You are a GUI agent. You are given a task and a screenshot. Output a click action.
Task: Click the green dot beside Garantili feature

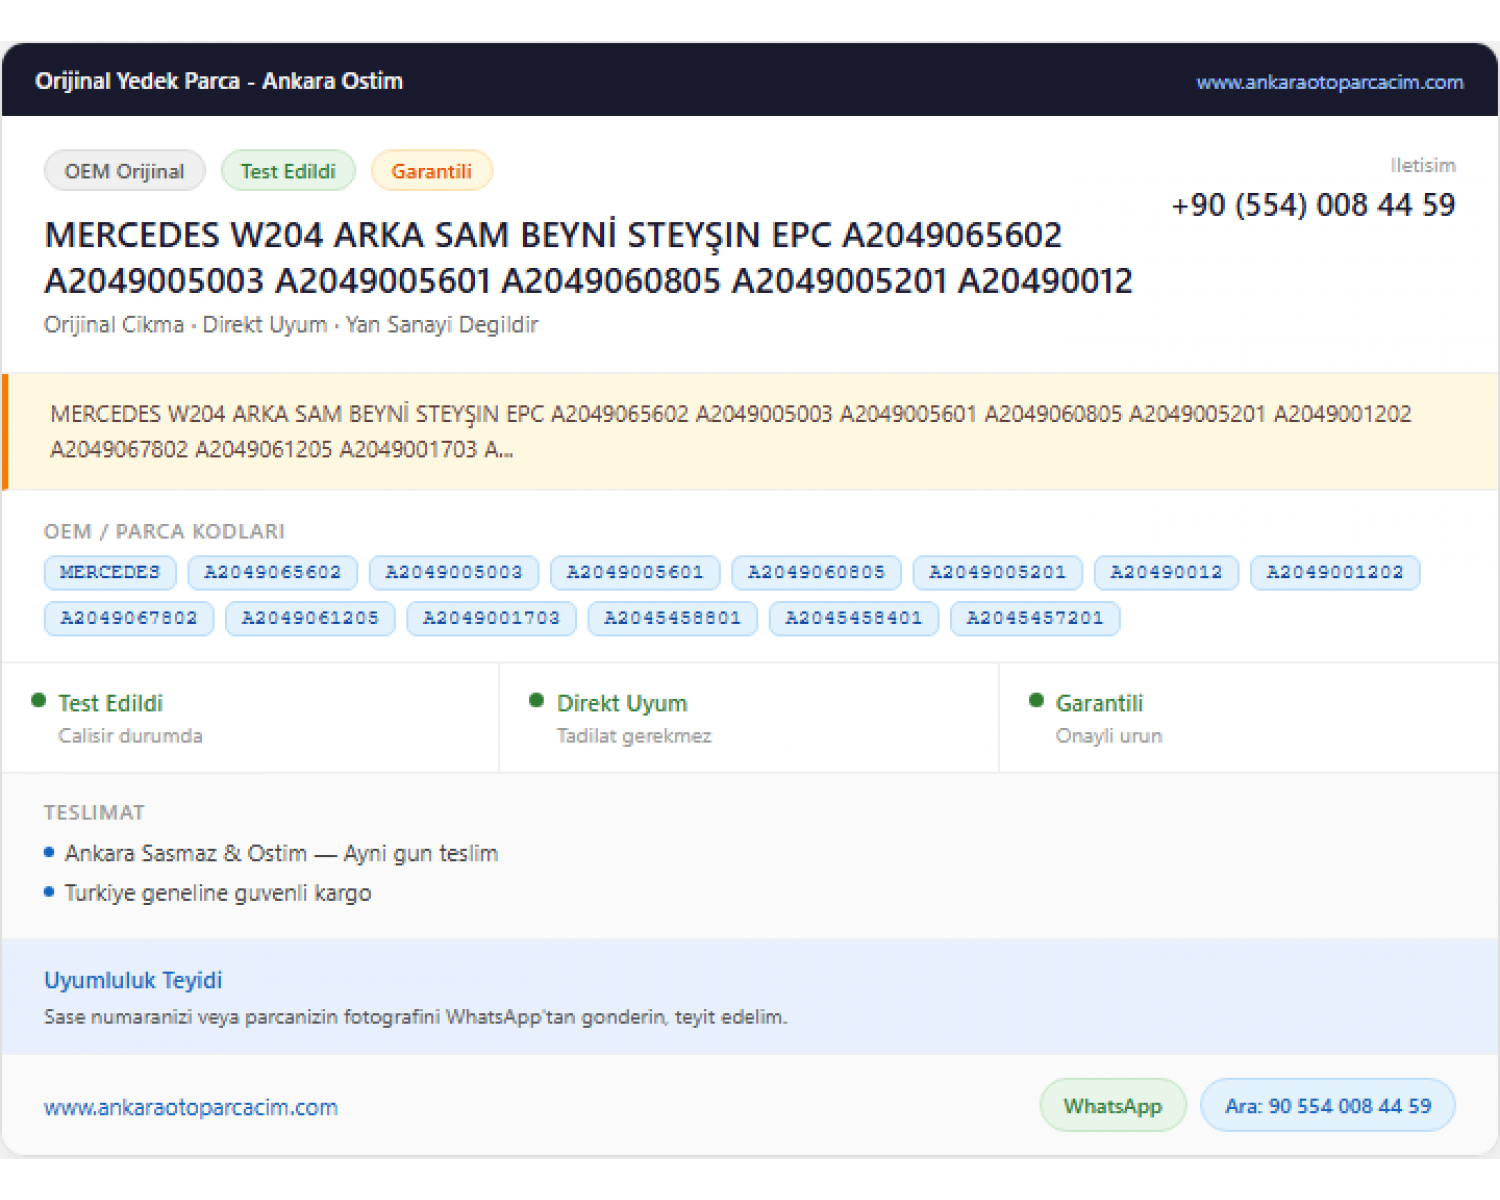pos(1036,701)
